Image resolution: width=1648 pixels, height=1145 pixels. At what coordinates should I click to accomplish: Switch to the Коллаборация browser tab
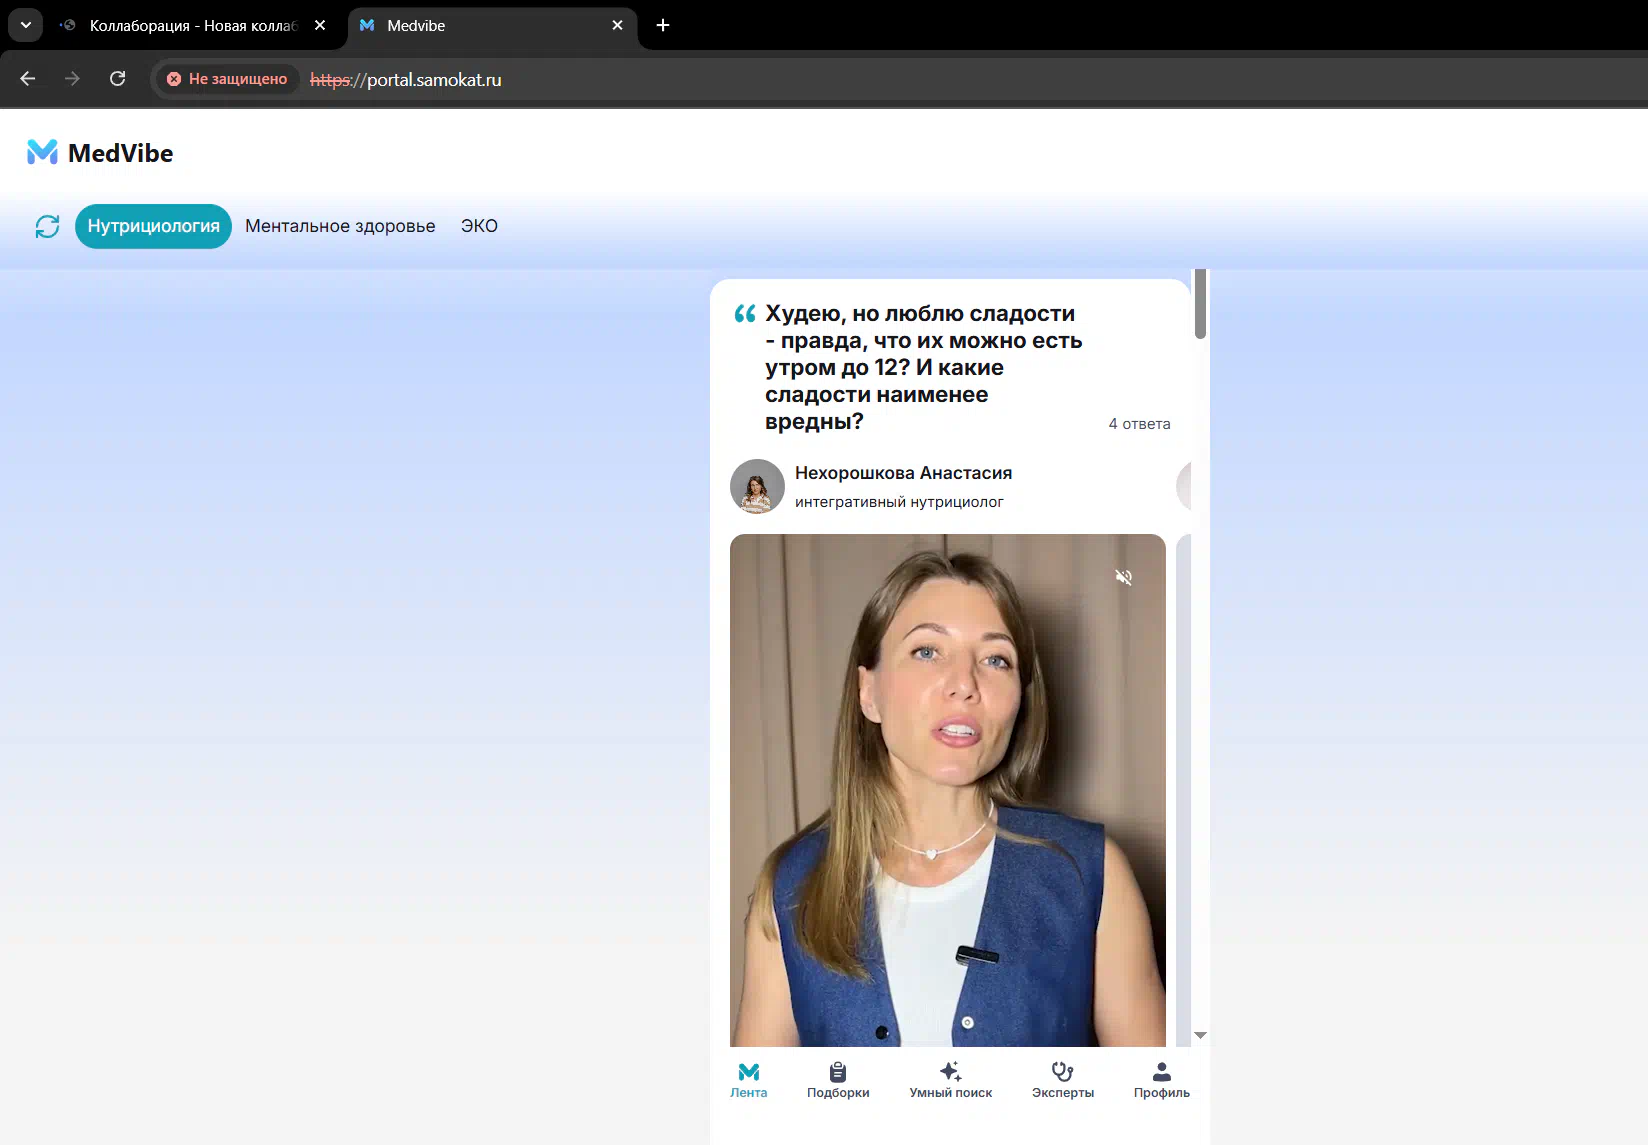(x=190, y=26)
